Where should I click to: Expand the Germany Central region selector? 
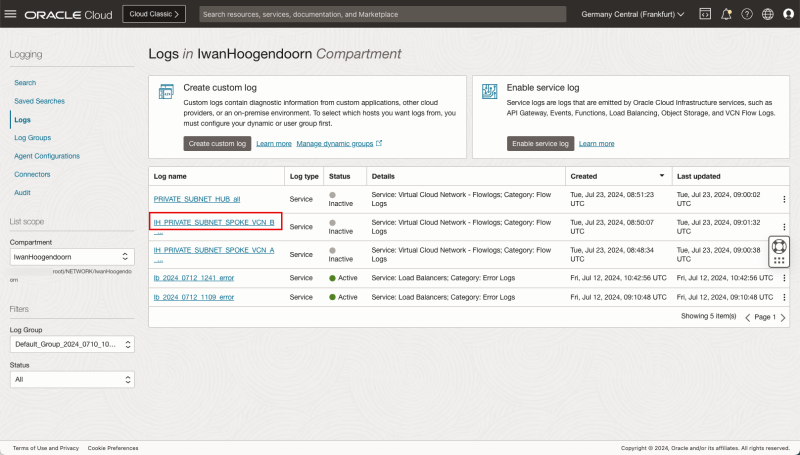click(632, 15)
